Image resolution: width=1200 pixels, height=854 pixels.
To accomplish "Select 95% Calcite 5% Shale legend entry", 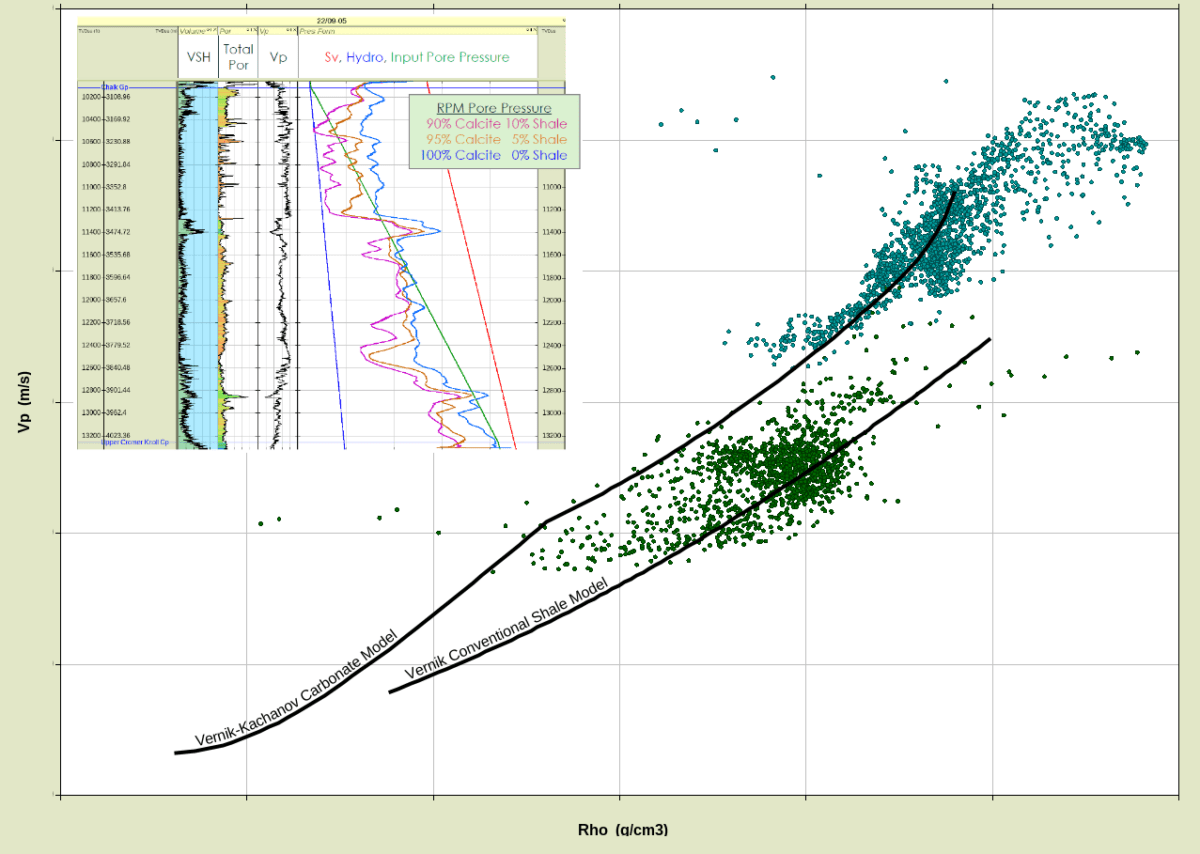I will [496, 139].
